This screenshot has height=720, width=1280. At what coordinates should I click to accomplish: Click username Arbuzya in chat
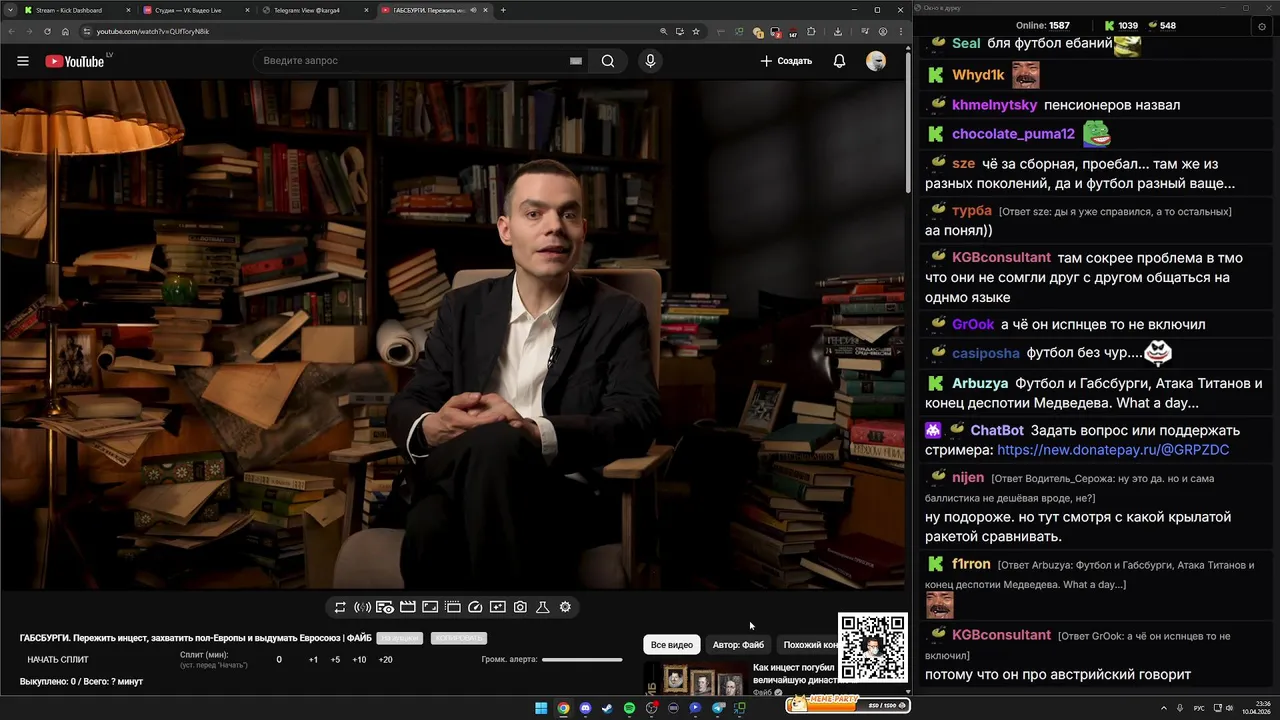pos(980,383)
